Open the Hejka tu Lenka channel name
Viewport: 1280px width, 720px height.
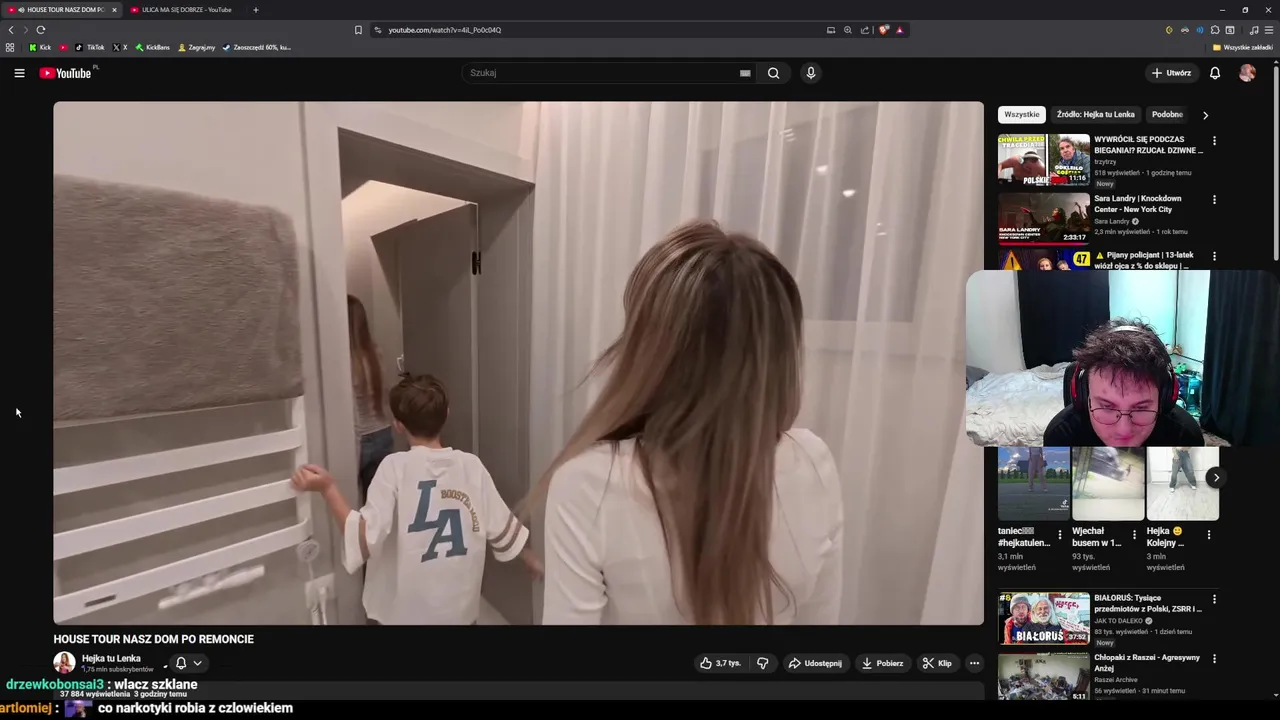pyautogui.click(x=111, y=659)
